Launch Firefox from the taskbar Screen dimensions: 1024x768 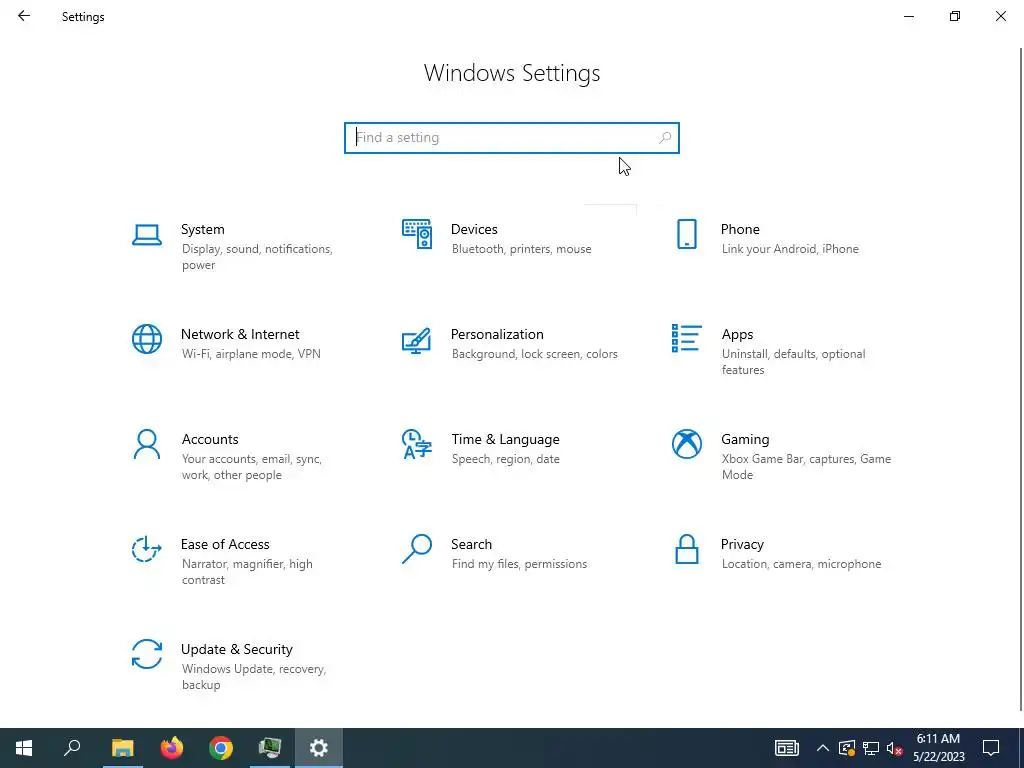(172, 748)
